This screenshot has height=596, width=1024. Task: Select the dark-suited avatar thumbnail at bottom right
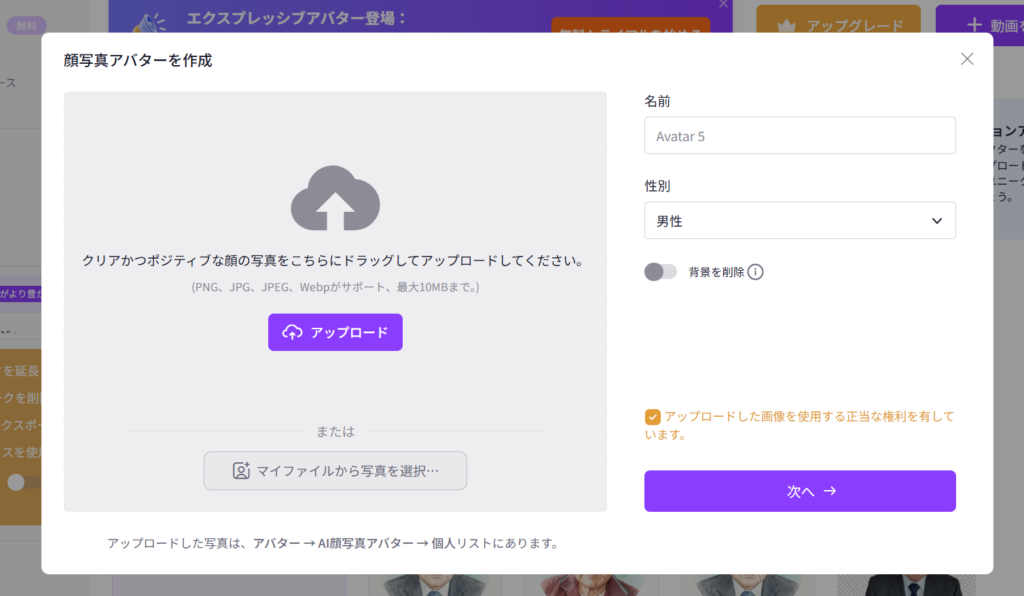[910, 584]
